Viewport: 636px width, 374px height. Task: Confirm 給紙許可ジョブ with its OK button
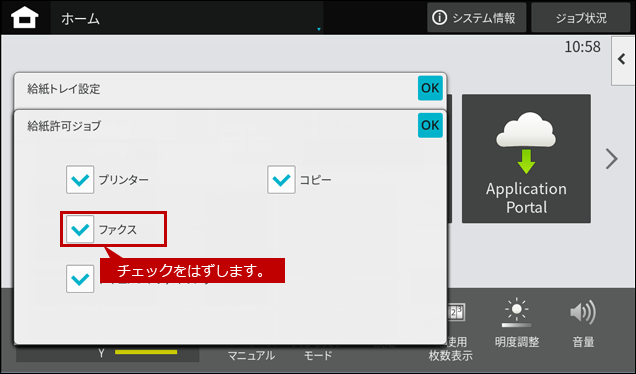[430, 125]
